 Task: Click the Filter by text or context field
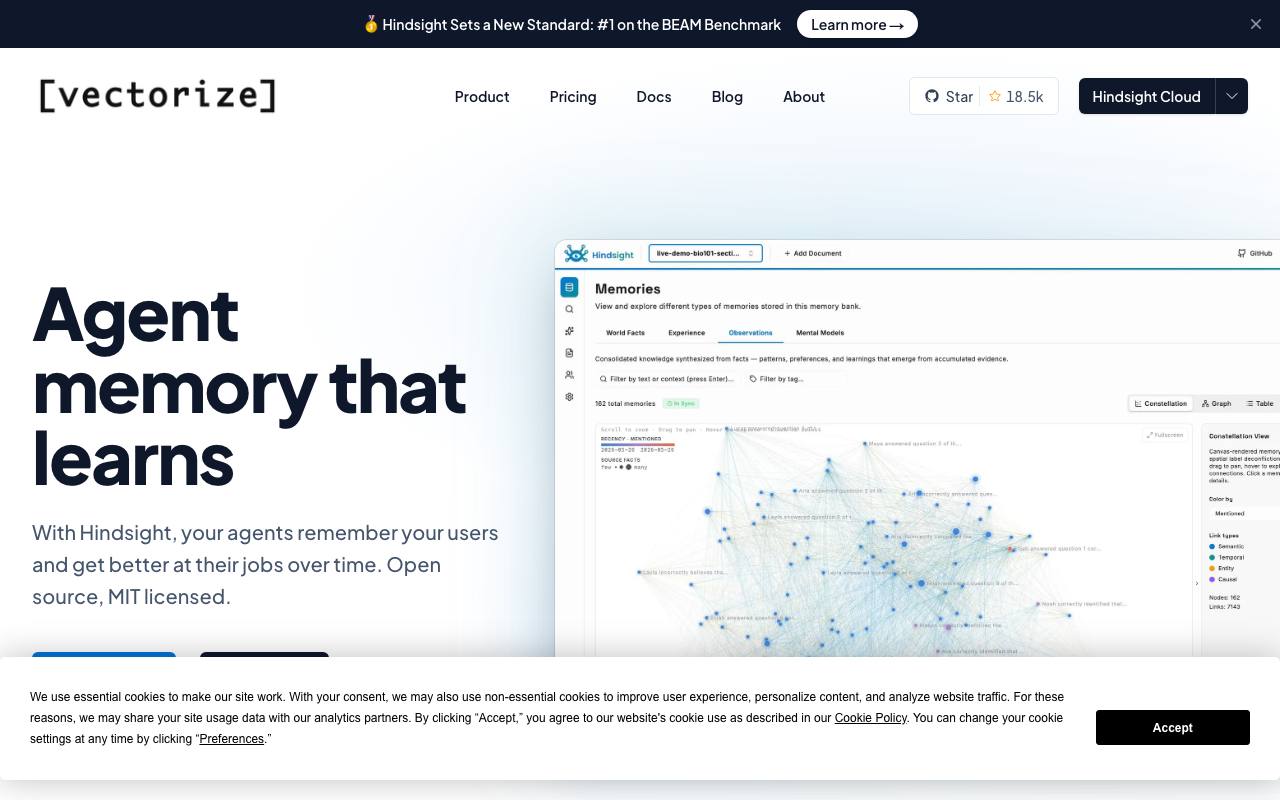coord(668,379)
